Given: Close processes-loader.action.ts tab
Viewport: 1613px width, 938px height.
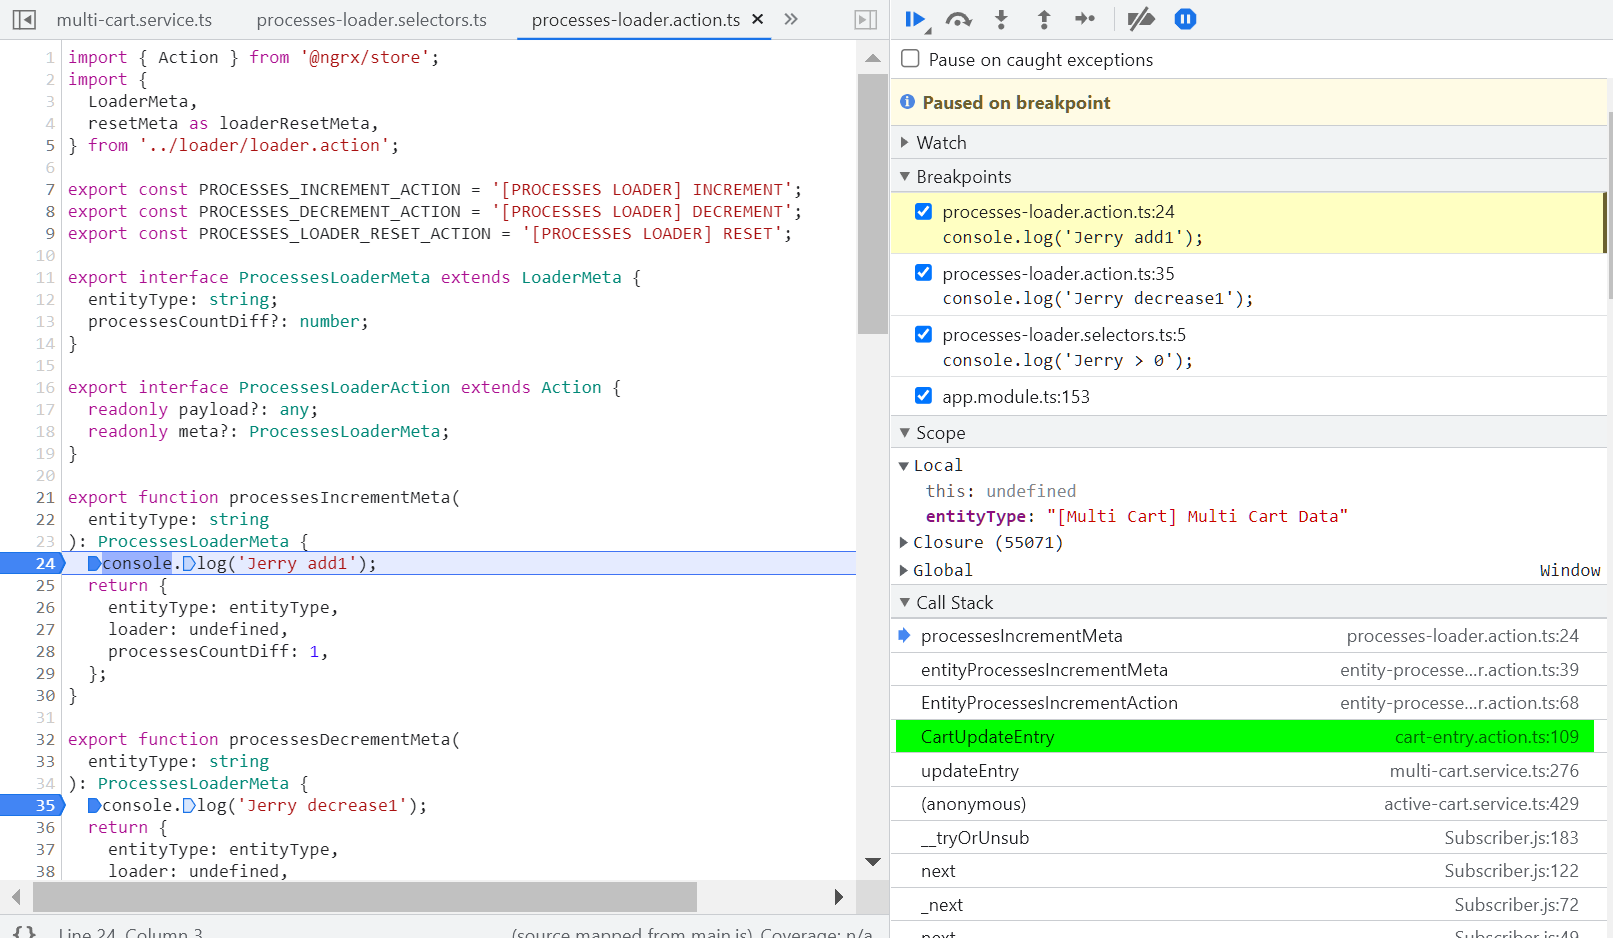Looking at the screenshot, I should click(x=758, y=19).
